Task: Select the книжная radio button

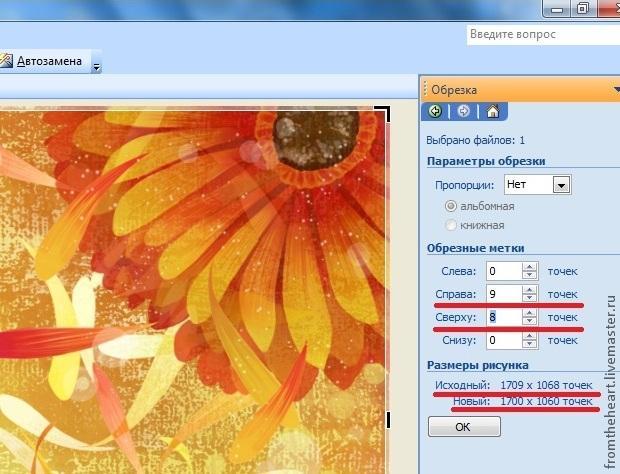Action: point(450,225)
